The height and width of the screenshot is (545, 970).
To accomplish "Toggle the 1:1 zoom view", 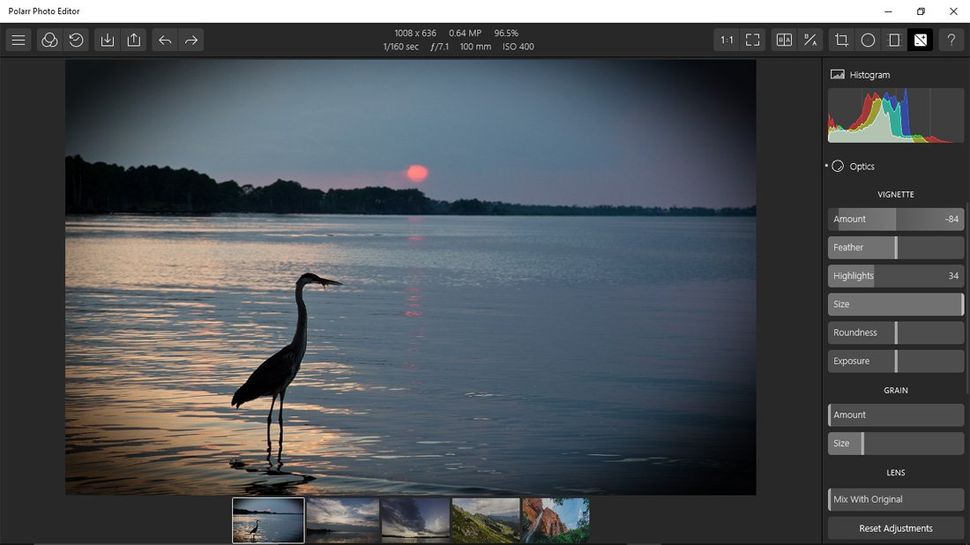I will (x=727, y=40).
